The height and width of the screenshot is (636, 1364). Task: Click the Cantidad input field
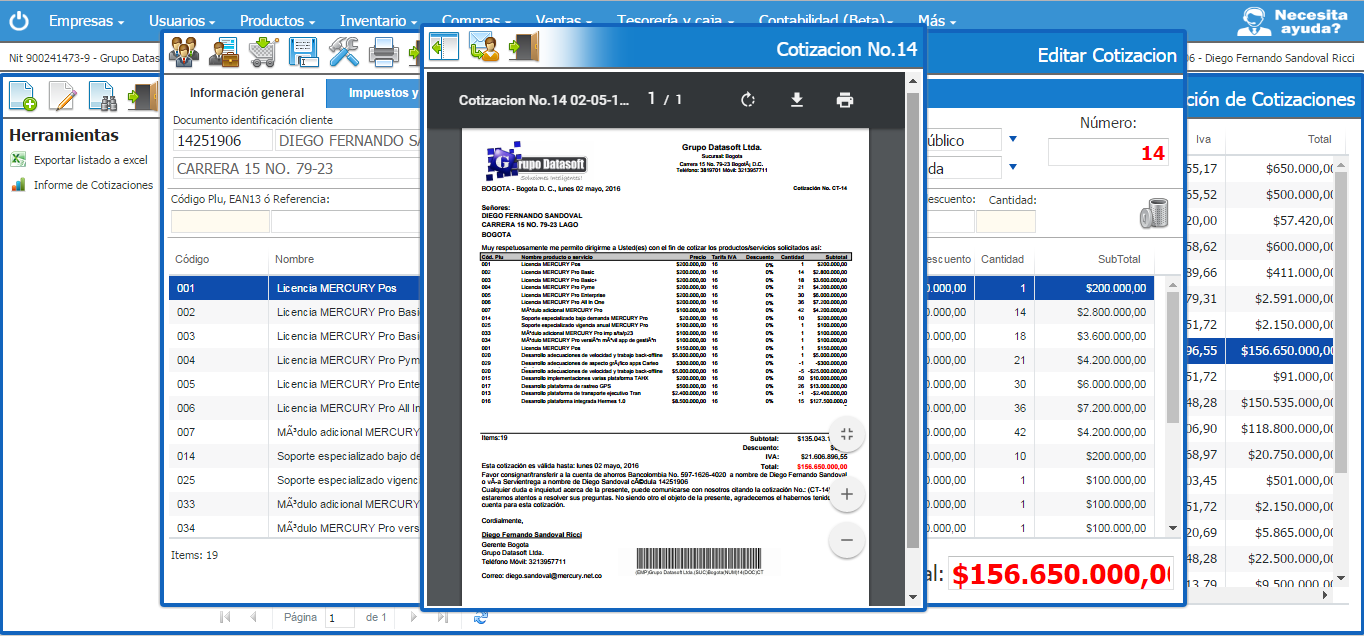(x=1006, y=222)
